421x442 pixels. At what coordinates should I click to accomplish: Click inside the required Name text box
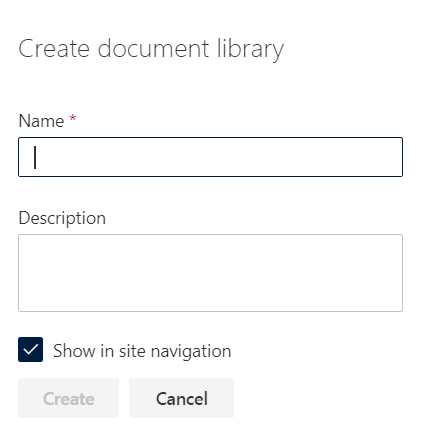[x=210, y=157]
